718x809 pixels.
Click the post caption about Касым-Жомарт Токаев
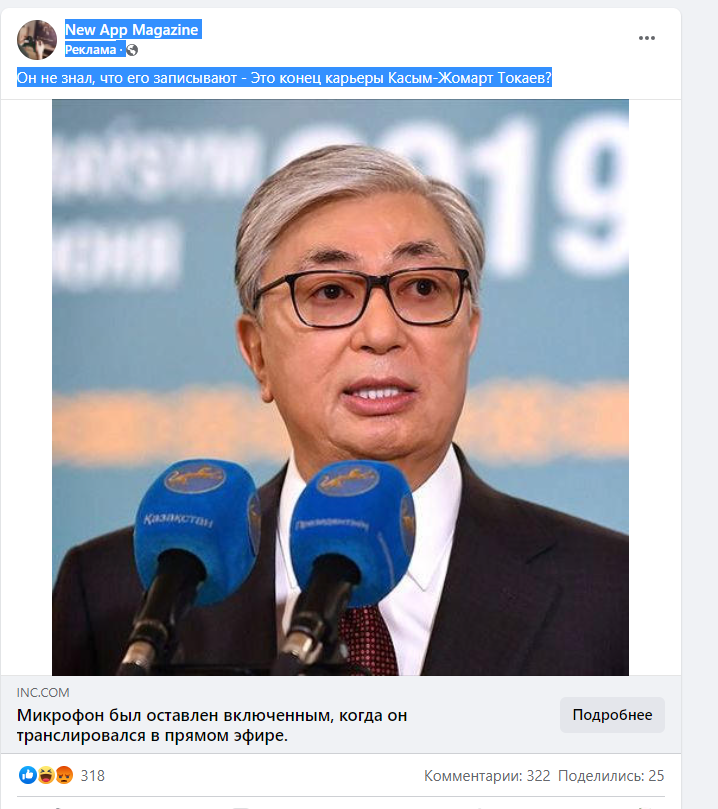[x=284, y=78]
